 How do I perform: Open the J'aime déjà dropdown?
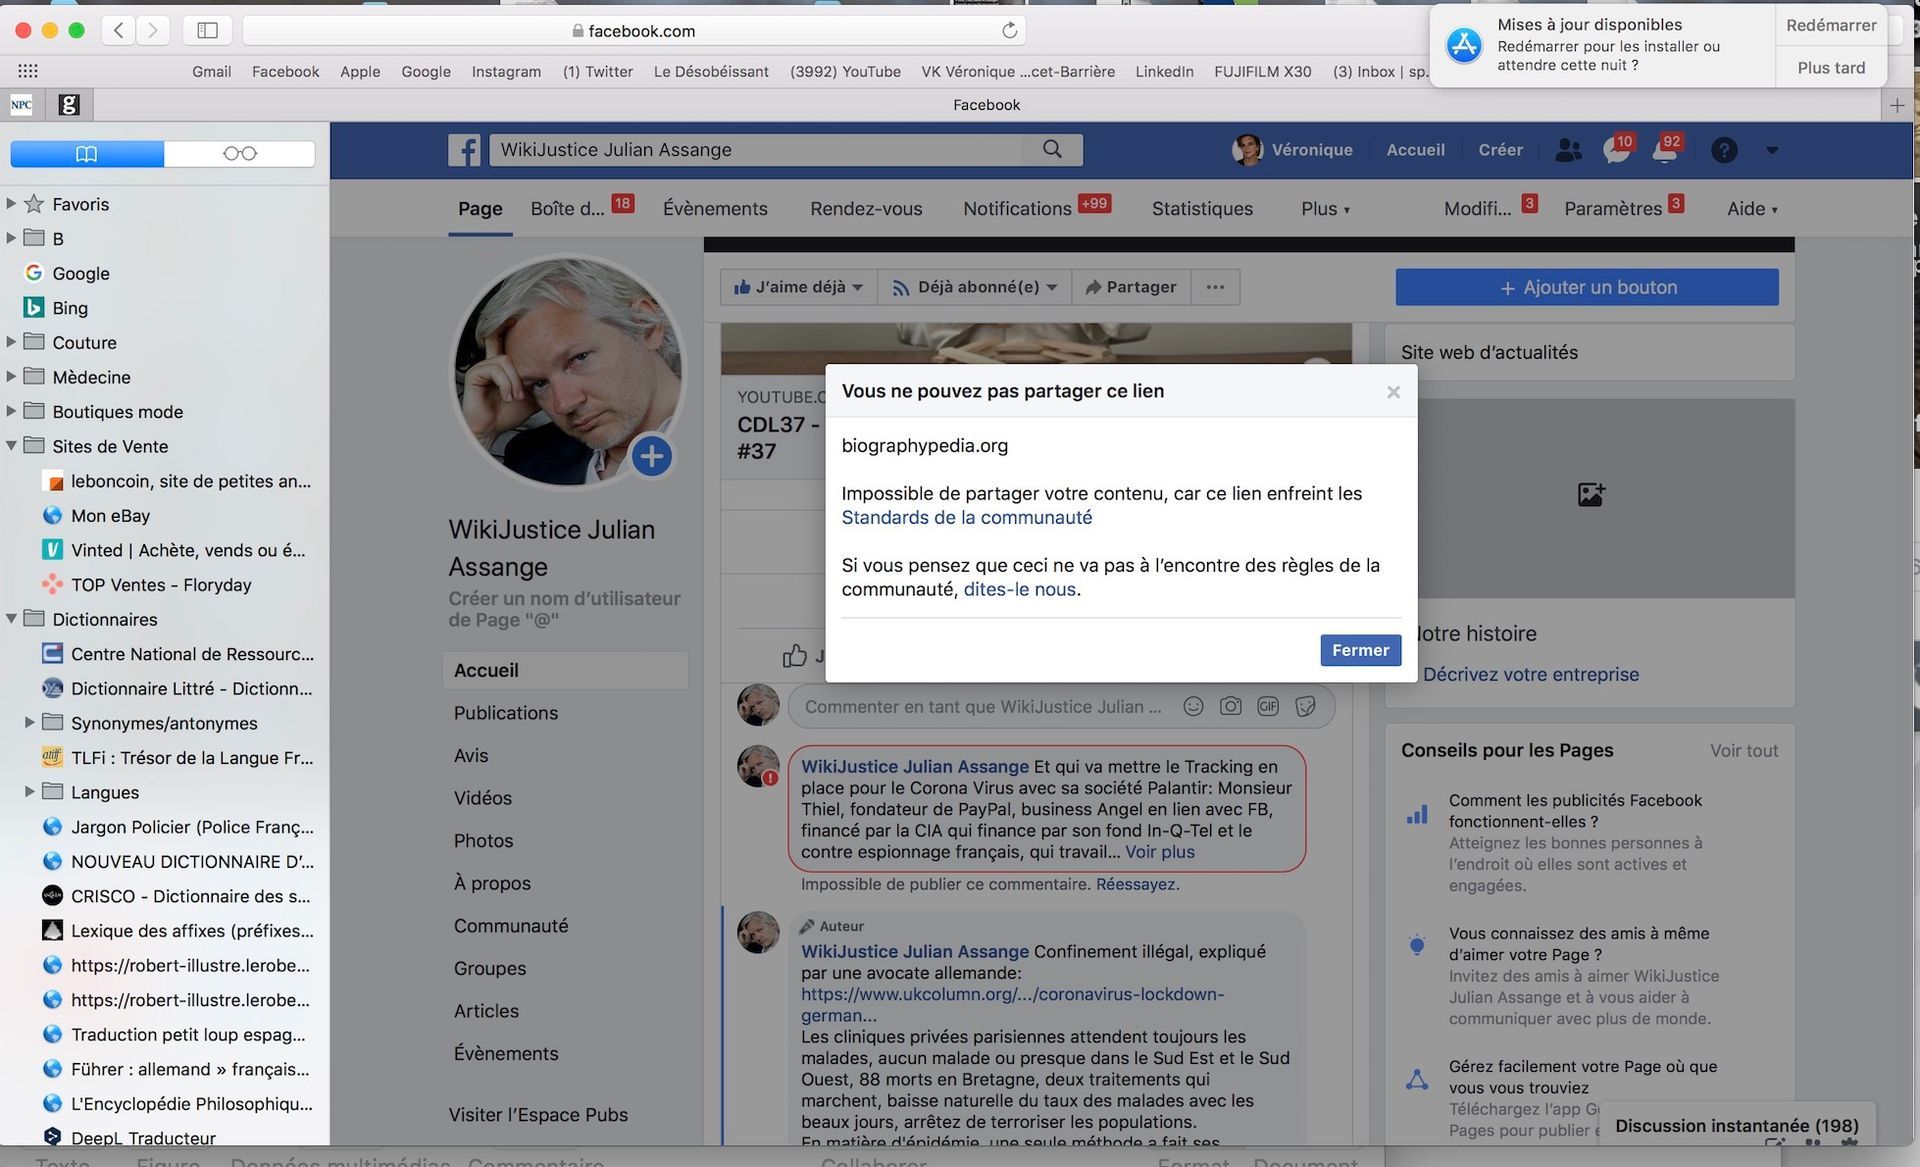coord(798,287)
